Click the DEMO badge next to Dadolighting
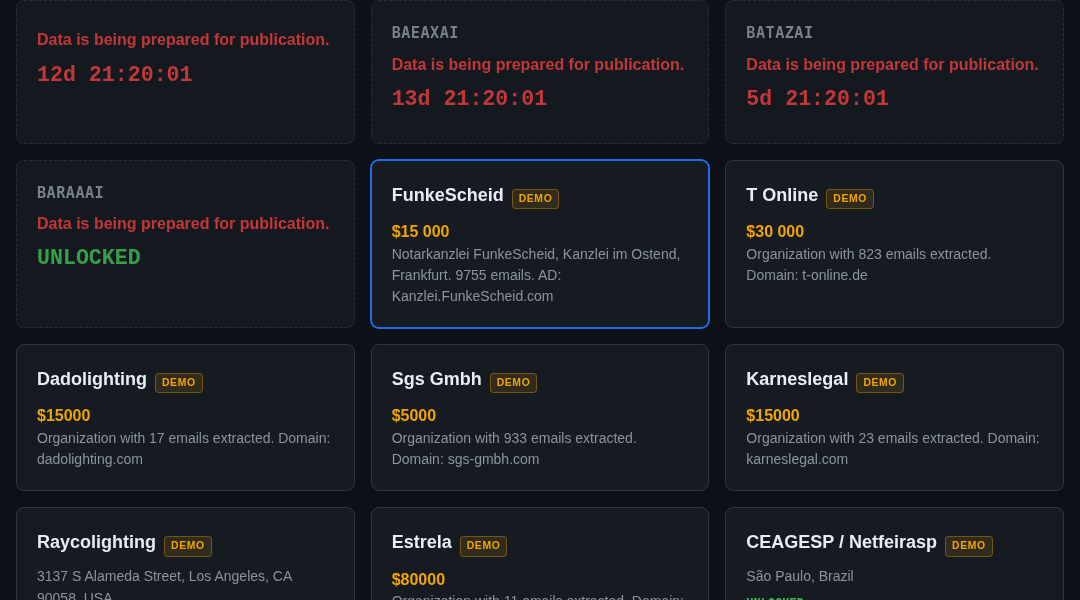This screenshot has height=600, width=1080. click(x=178, y=382)
